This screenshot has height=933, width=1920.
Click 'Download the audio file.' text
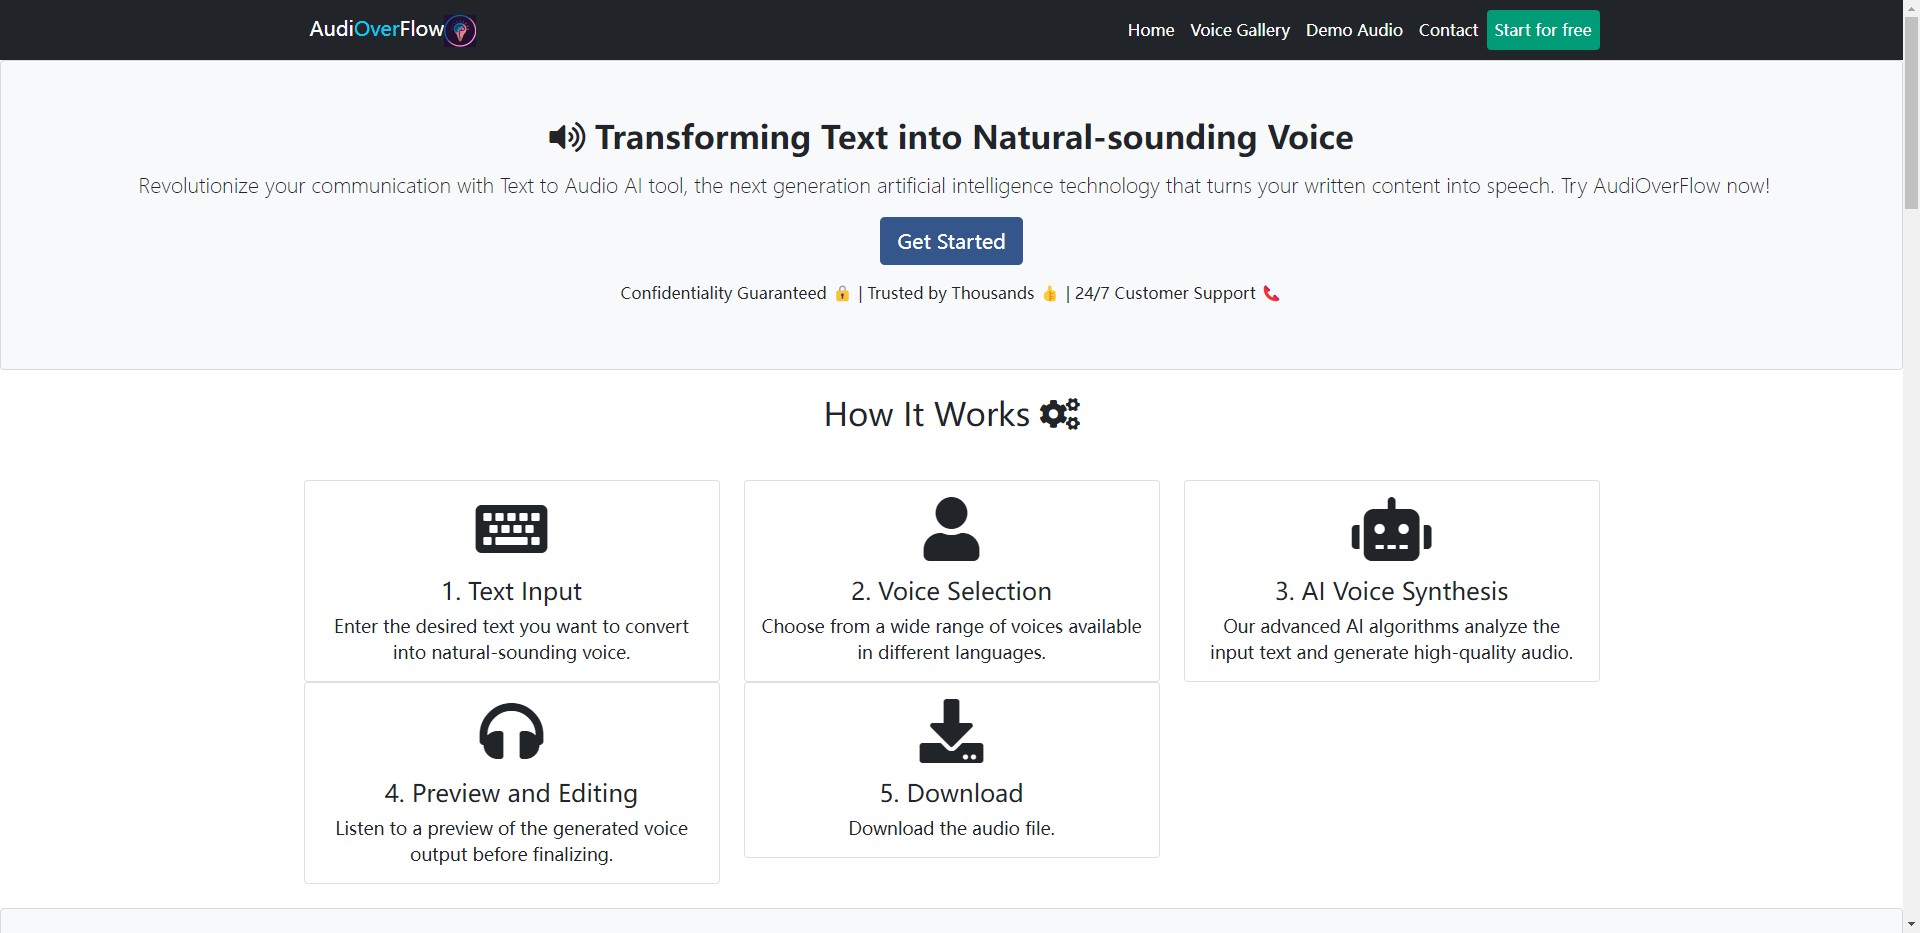tap(951, 828)
